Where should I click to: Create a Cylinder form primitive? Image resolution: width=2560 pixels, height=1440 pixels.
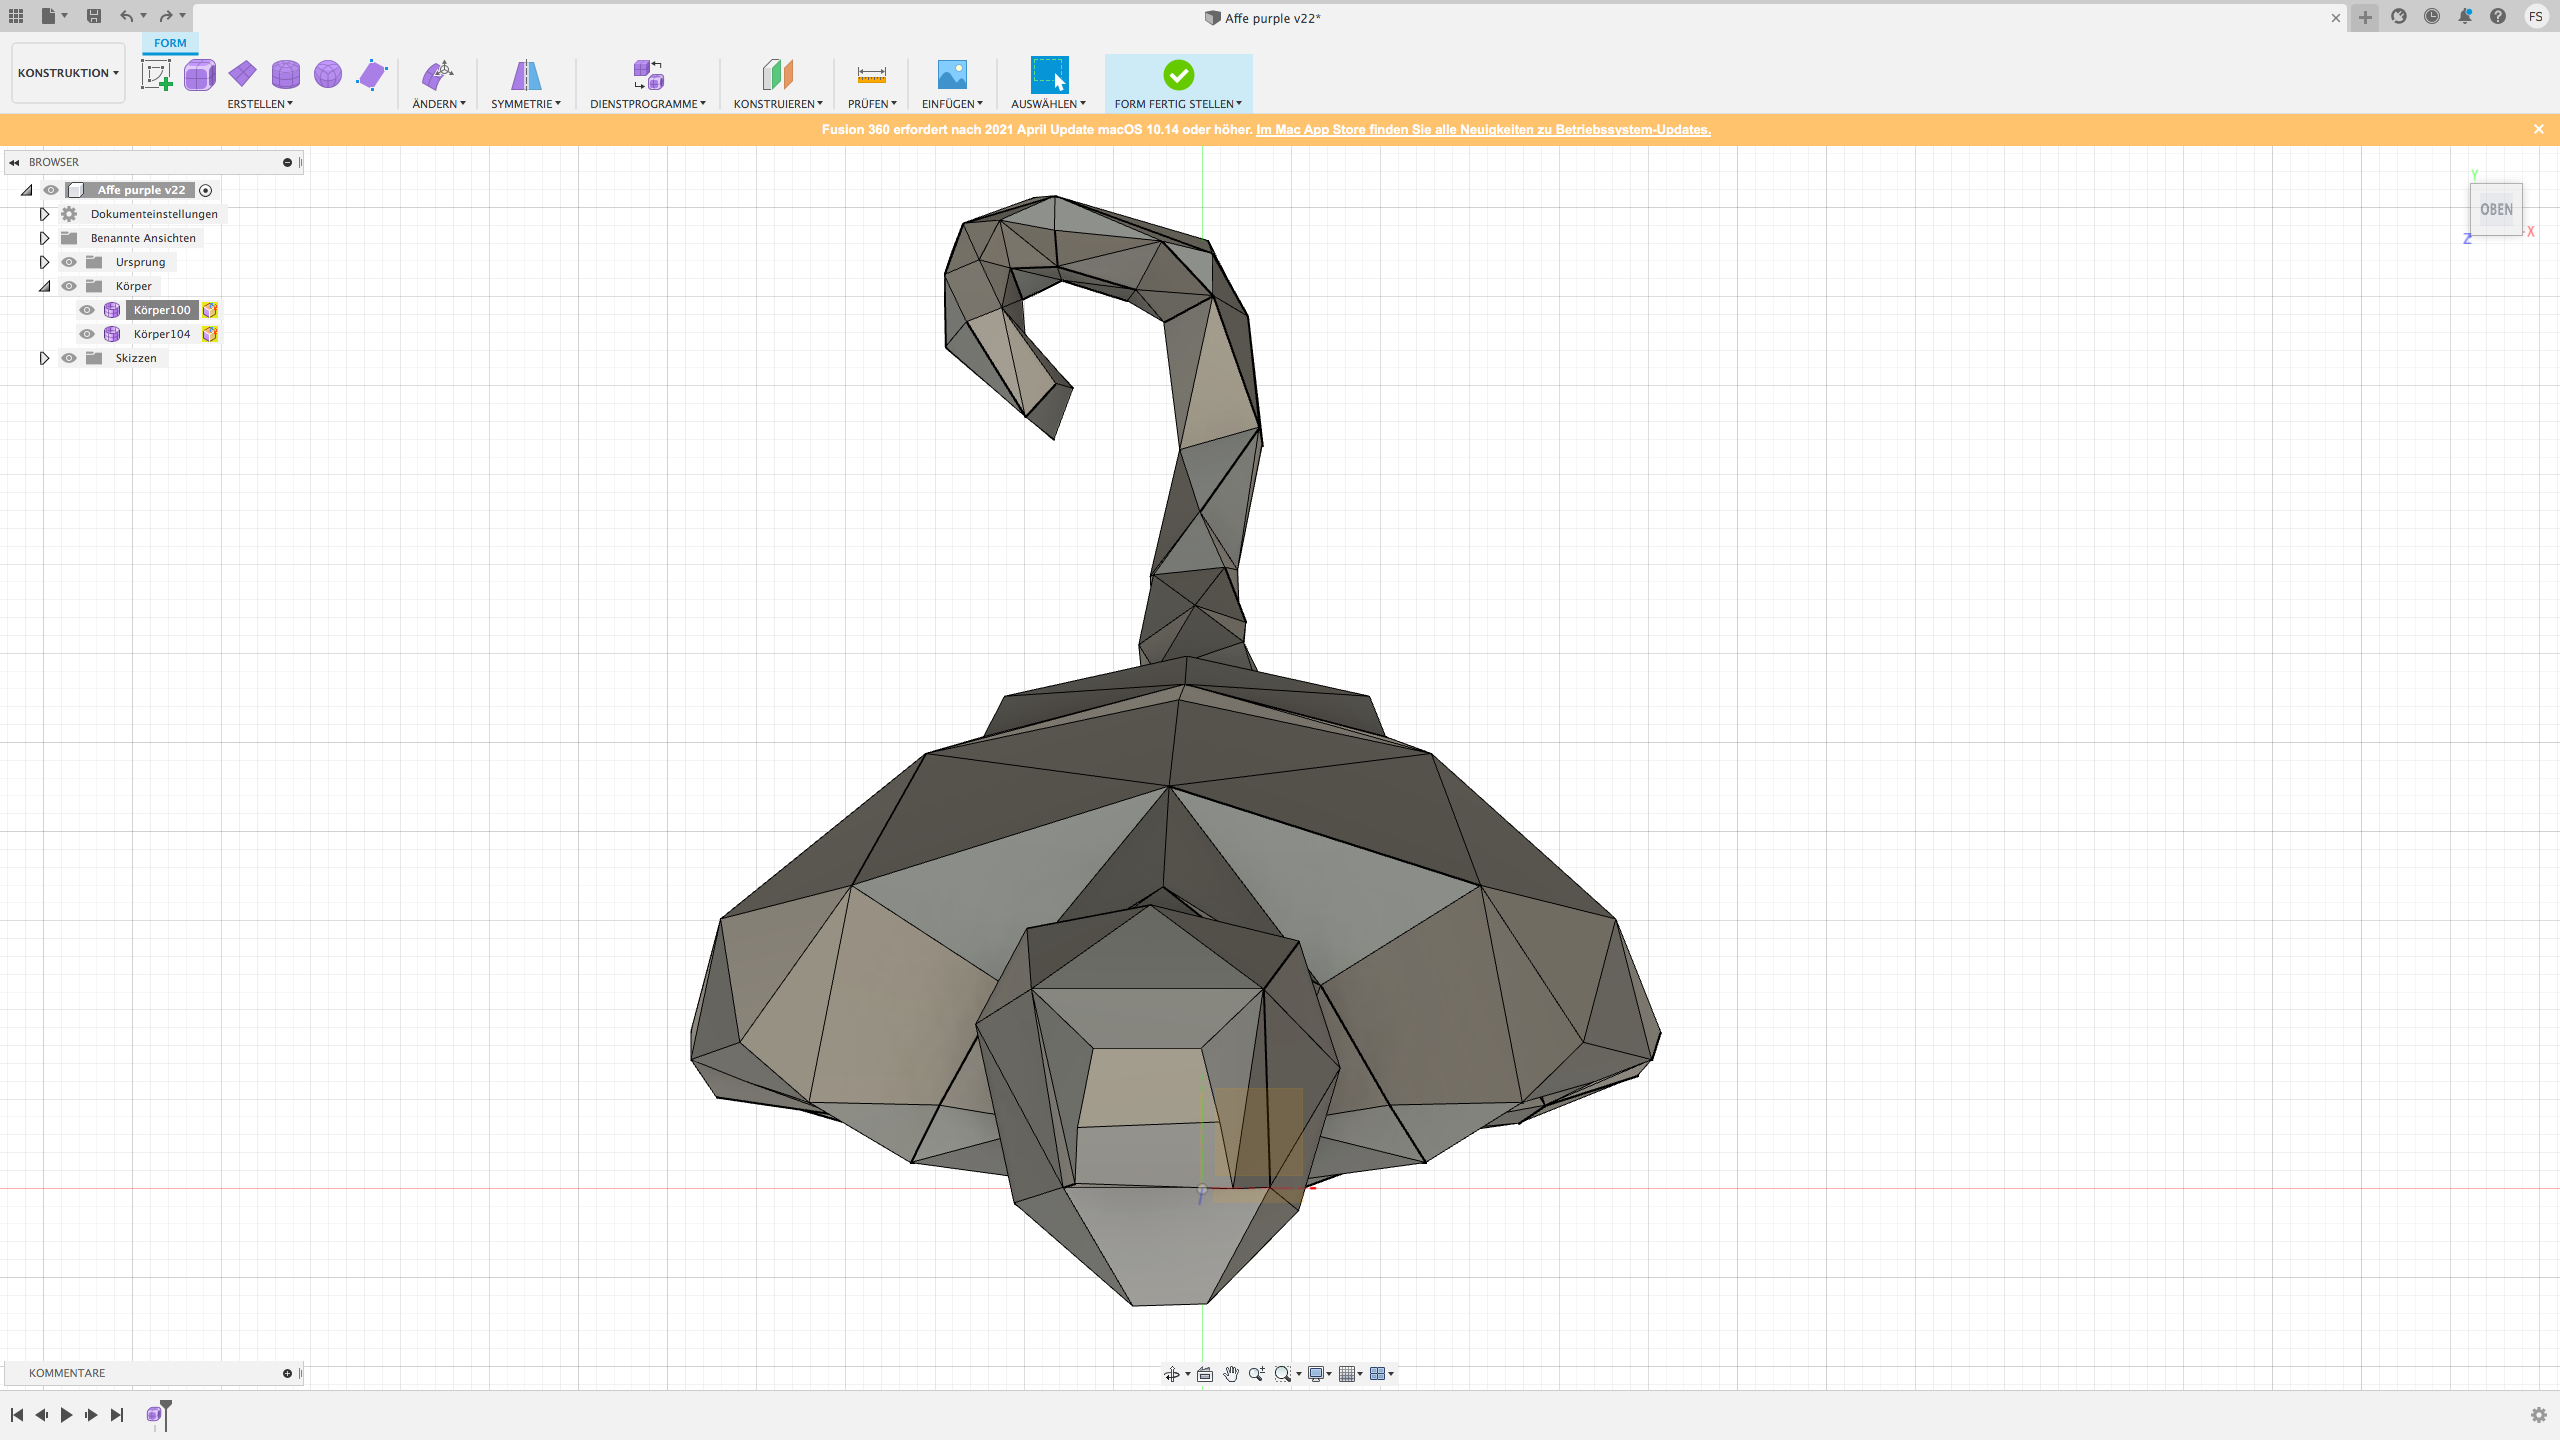(286, 74)
